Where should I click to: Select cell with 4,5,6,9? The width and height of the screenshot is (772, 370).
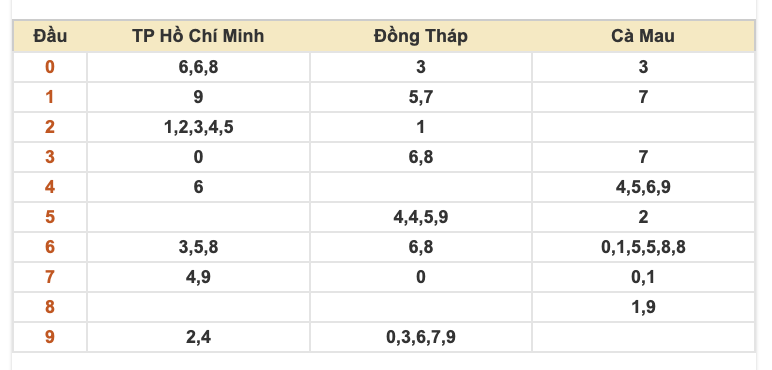(643, 187)
